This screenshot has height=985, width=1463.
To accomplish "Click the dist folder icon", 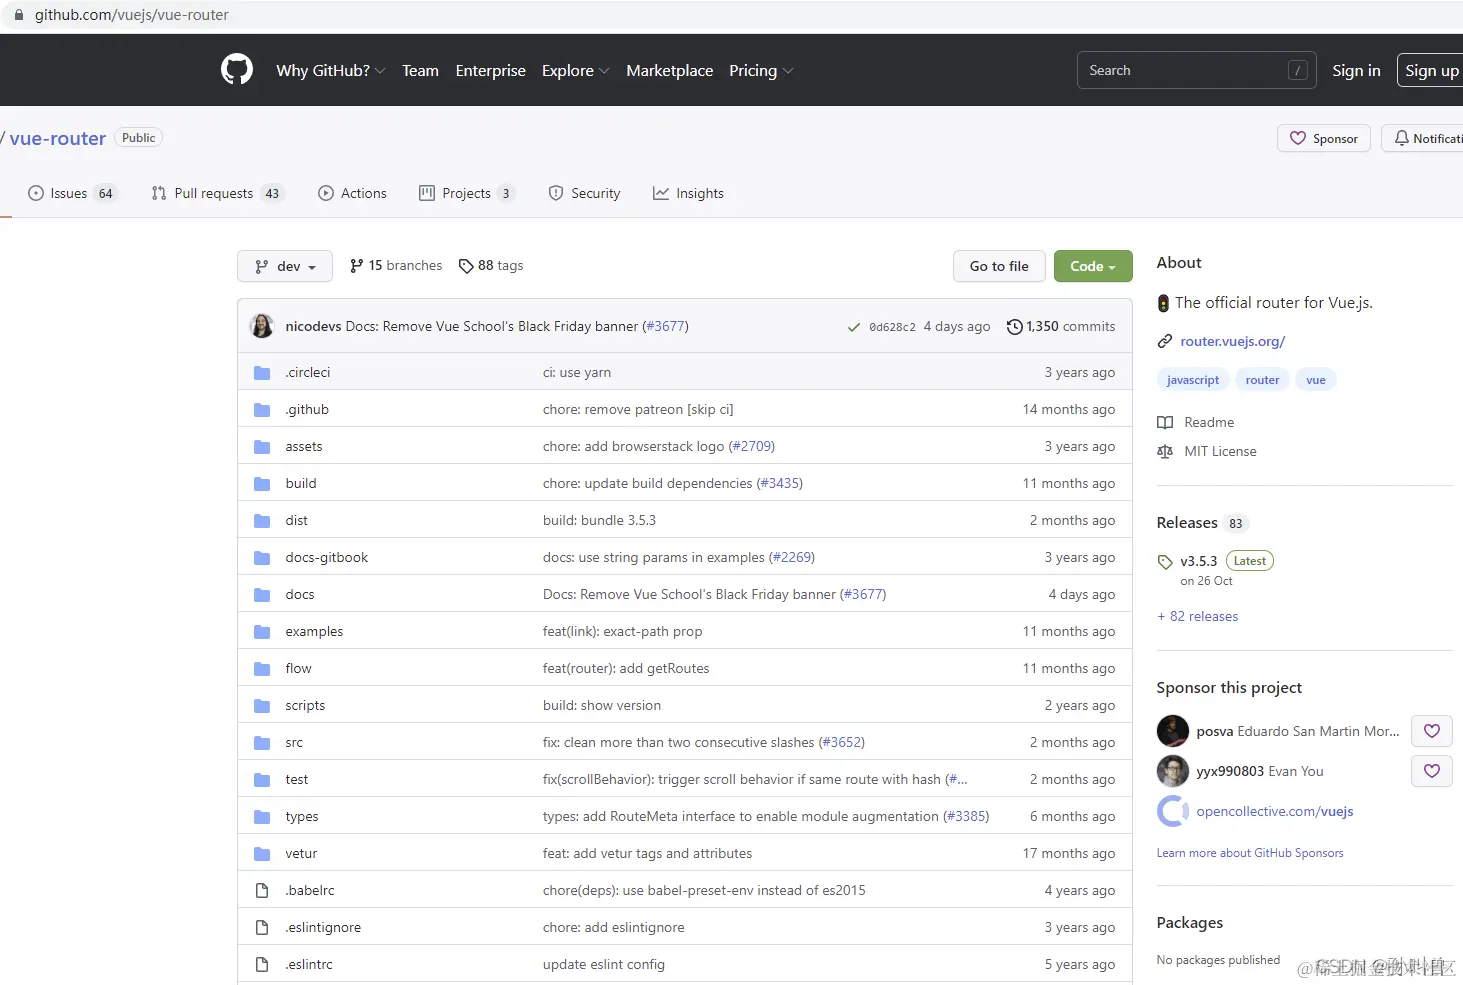I will click(262, 520).
